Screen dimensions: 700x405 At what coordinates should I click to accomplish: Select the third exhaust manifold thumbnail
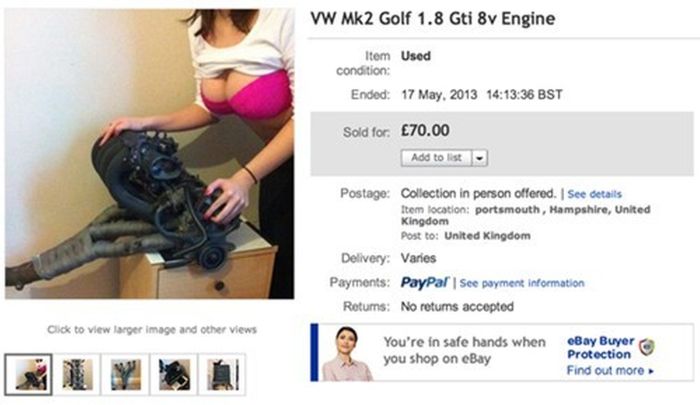point(126,375)
